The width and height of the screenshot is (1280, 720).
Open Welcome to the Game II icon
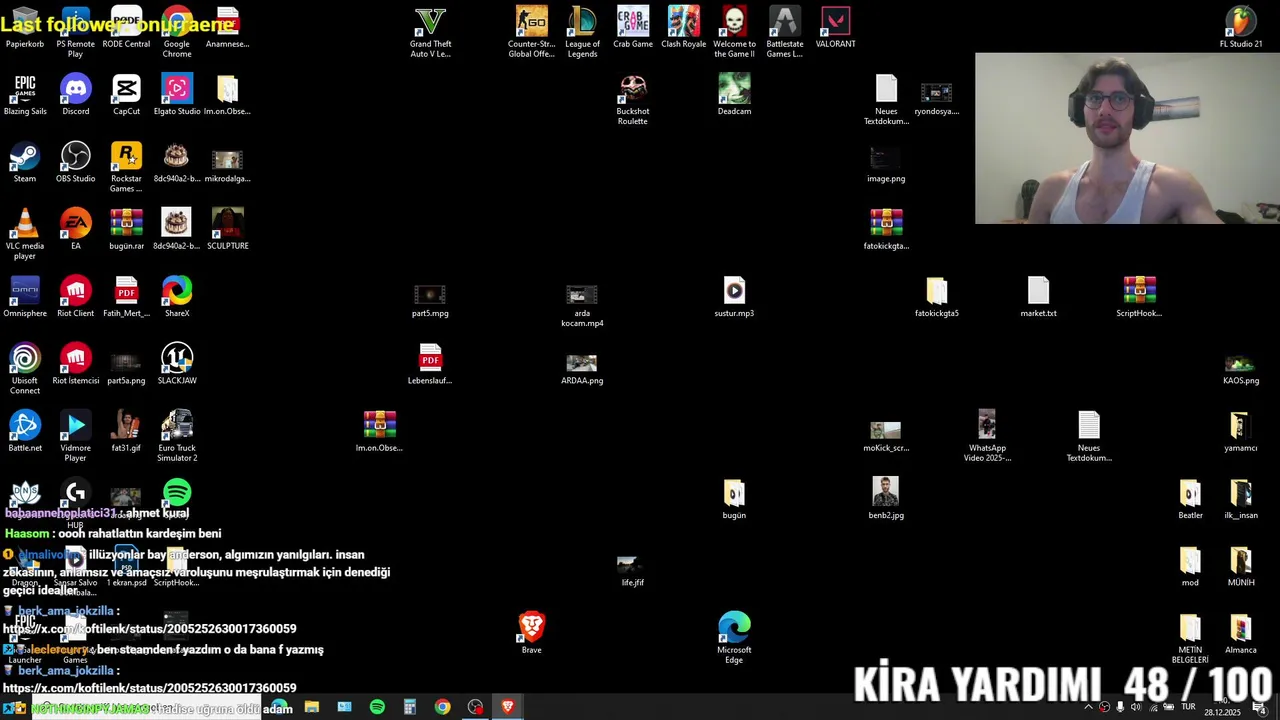coord(734,32)
